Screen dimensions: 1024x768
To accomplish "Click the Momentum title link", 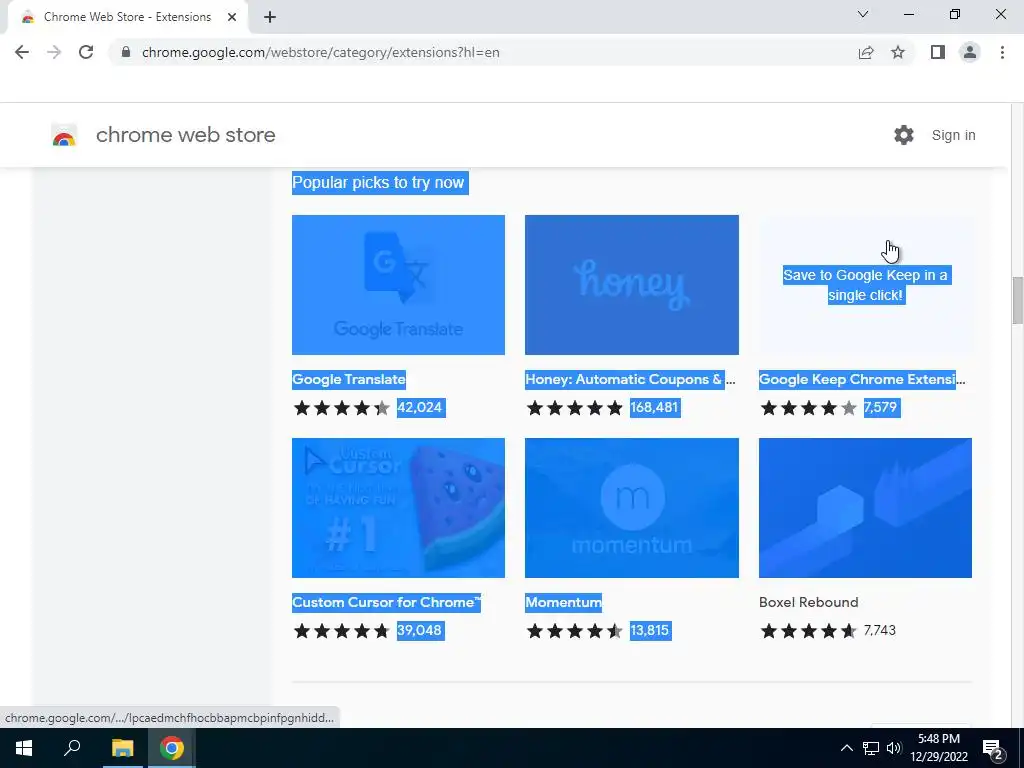I will [564, 602].
